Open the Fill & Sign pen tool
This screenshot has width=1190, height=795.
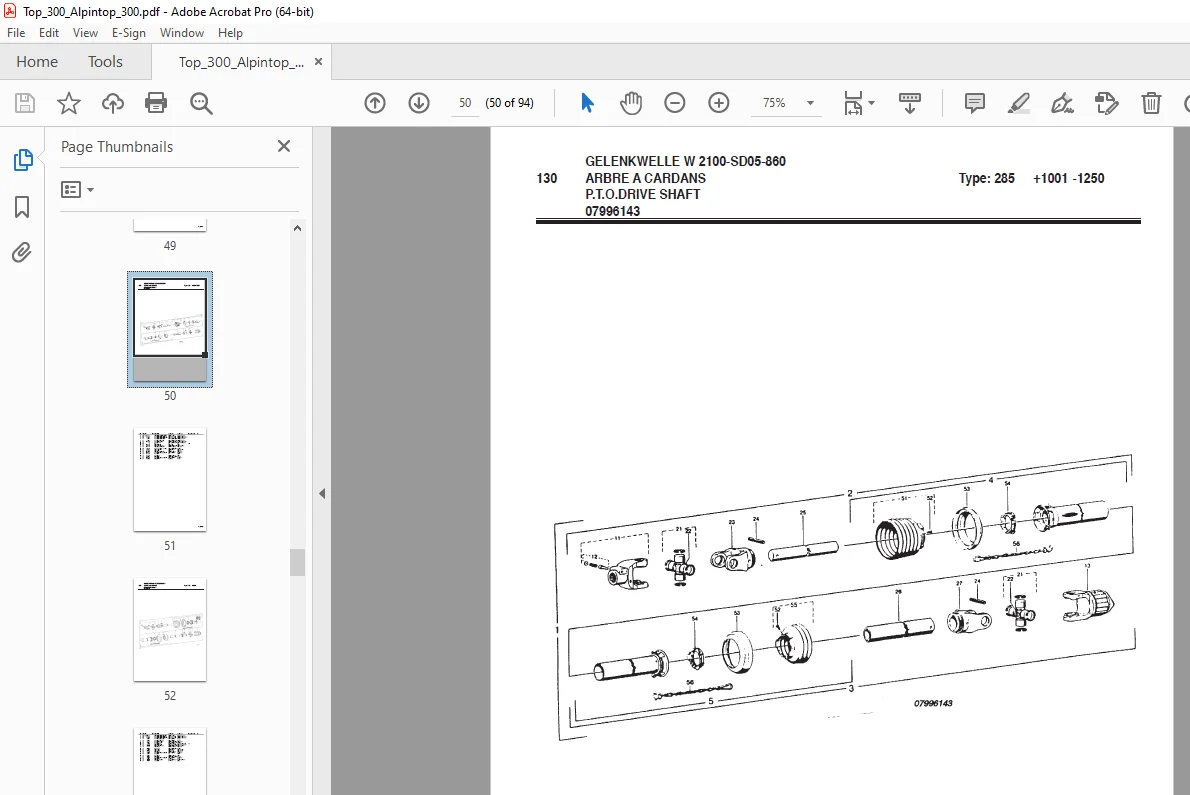pos(1062,103)
